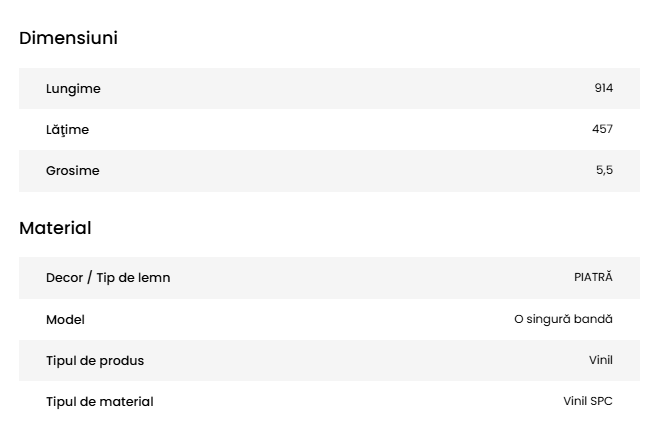The image size is (656, 448).
Task: Click the Vinil product type value
Action: [x=600, y=361]
